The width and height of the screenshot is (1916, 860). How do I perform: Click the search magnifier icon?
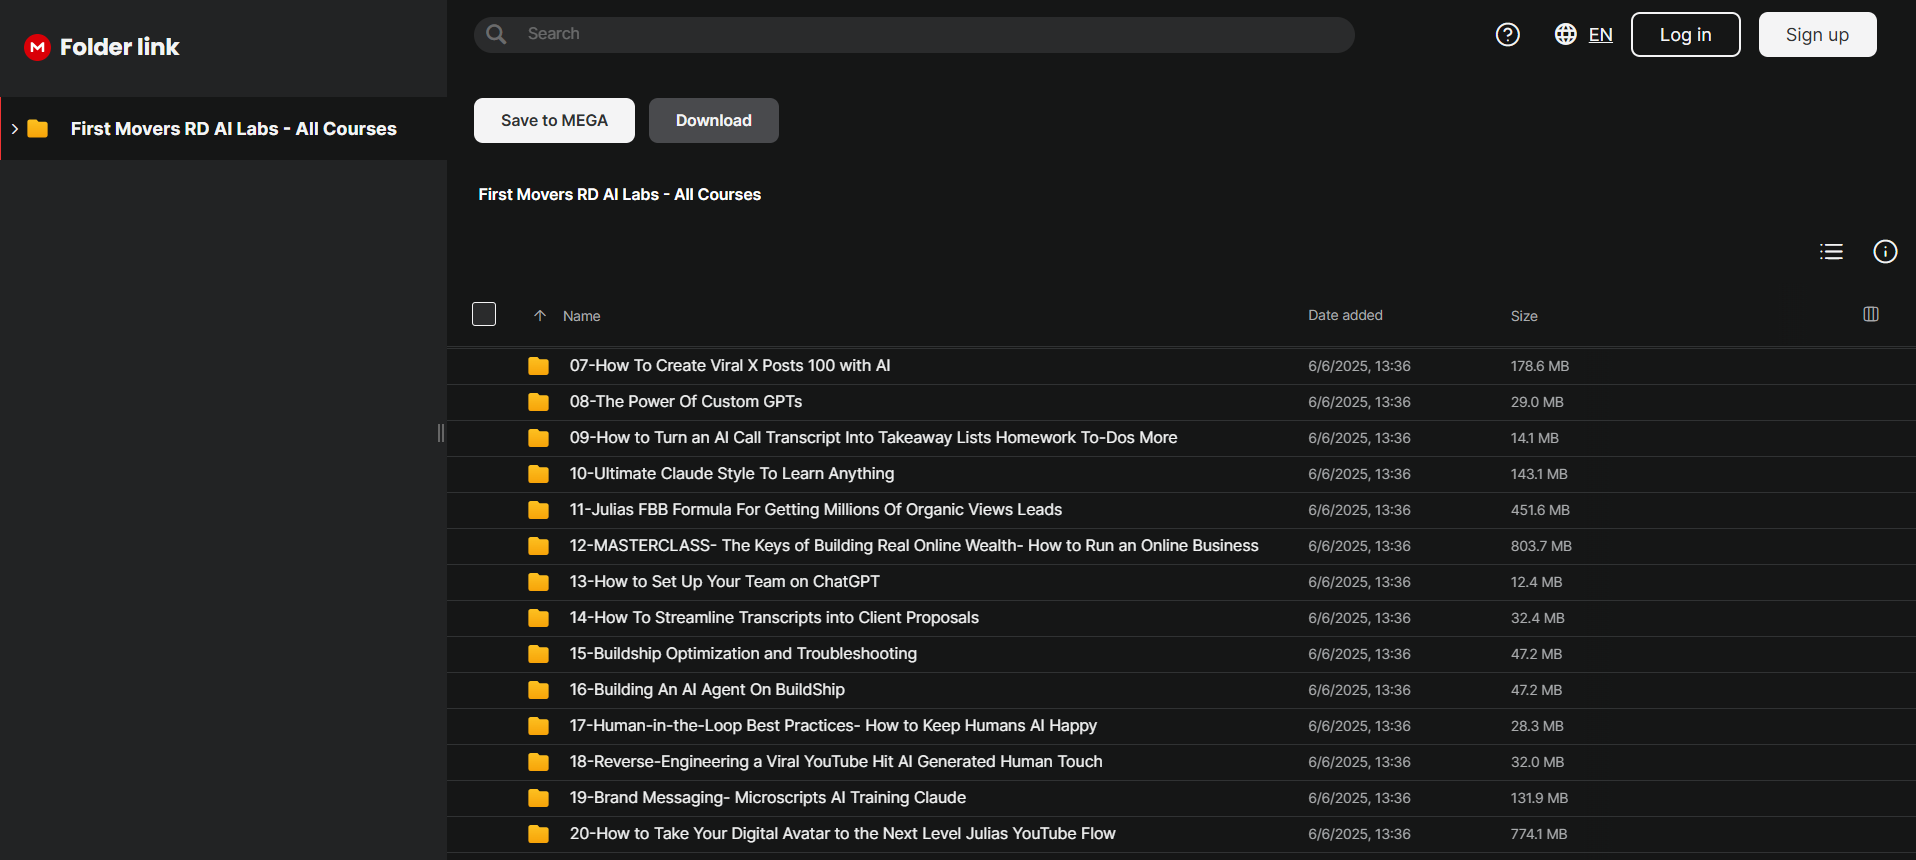[496, 34]
